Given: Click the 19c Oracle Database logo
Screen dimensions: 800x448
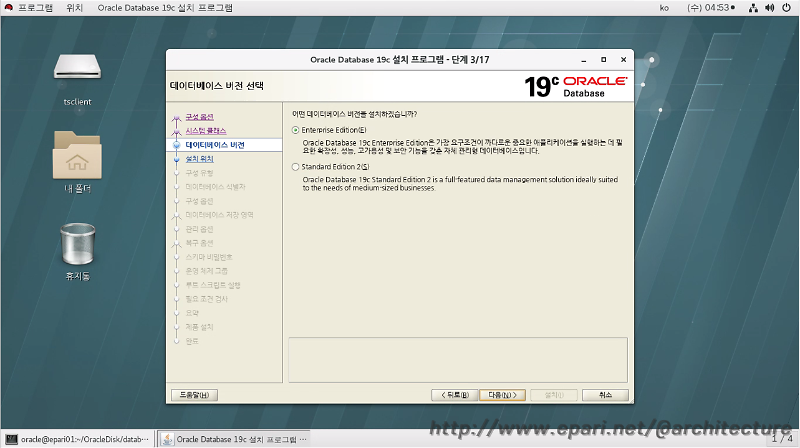Looking at the screenshot, I should tap(576, 86).
